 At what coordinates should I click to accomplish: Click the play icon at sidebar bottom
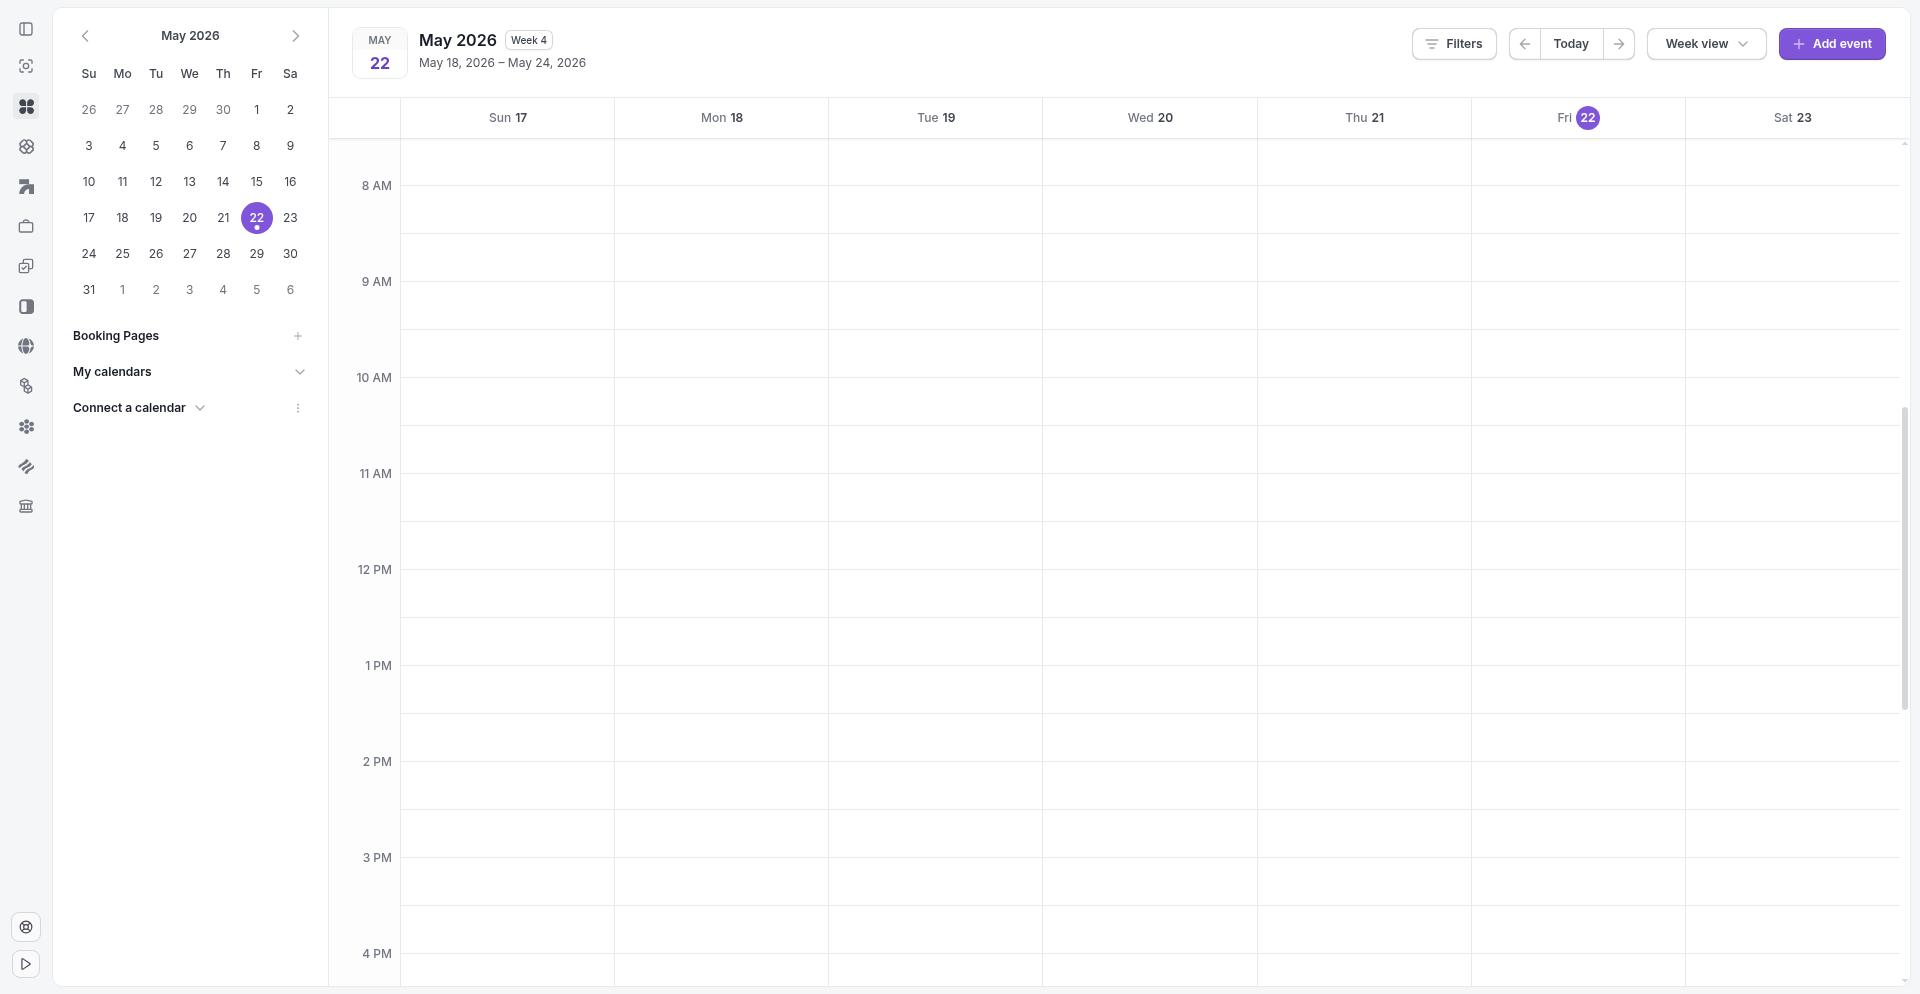[x=26, y=964]
